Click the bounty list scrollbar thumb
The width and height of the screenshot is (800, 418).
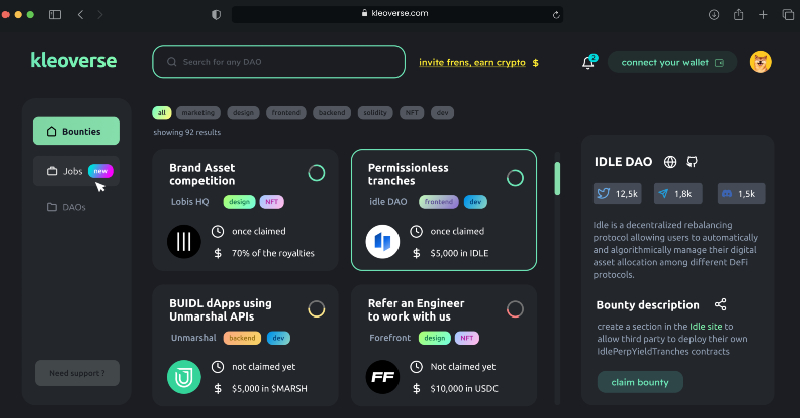tap(557, 178)
